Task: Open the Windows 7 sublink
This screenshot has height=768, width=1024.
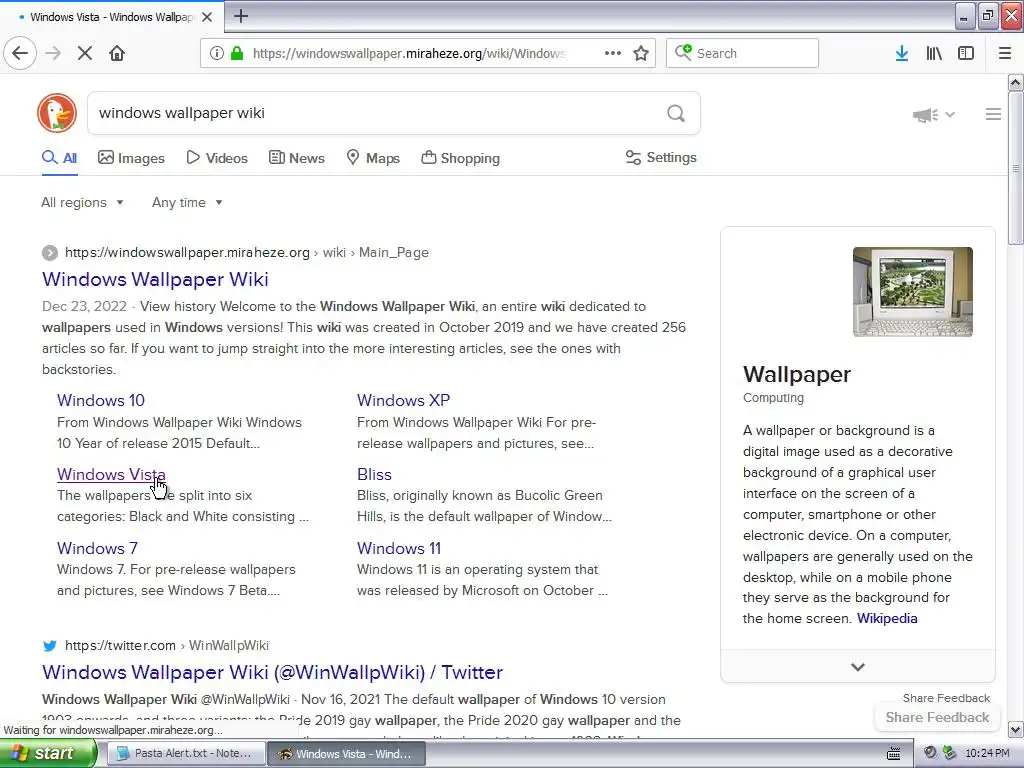Action: (x=97, y=549)
